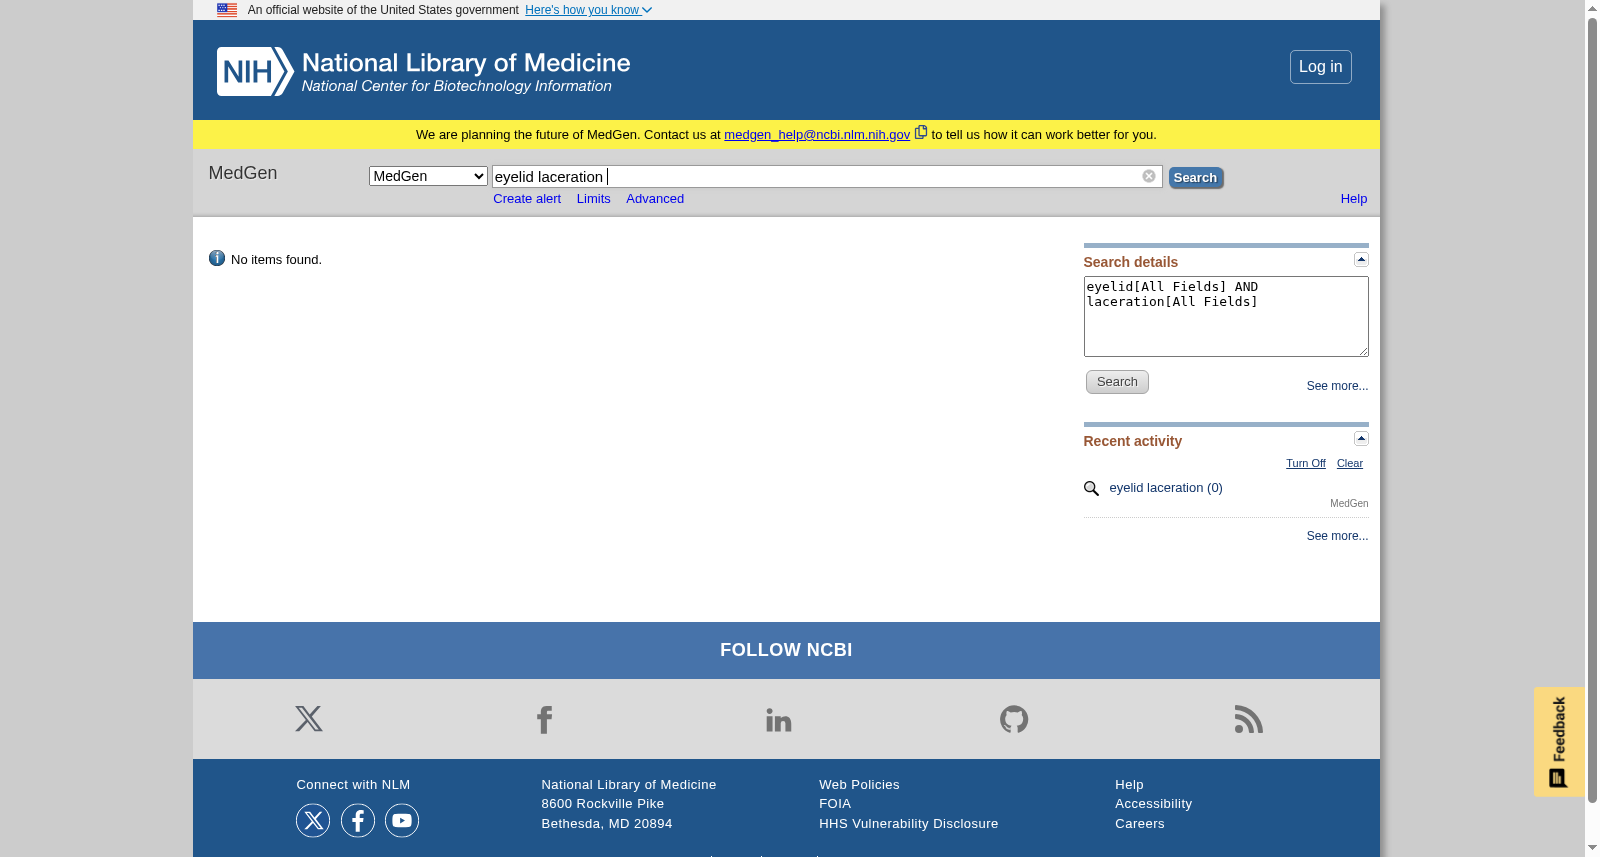Click the Log in button
Viewport: 1600px width, 857px height.
click(x=1320, y=67)
